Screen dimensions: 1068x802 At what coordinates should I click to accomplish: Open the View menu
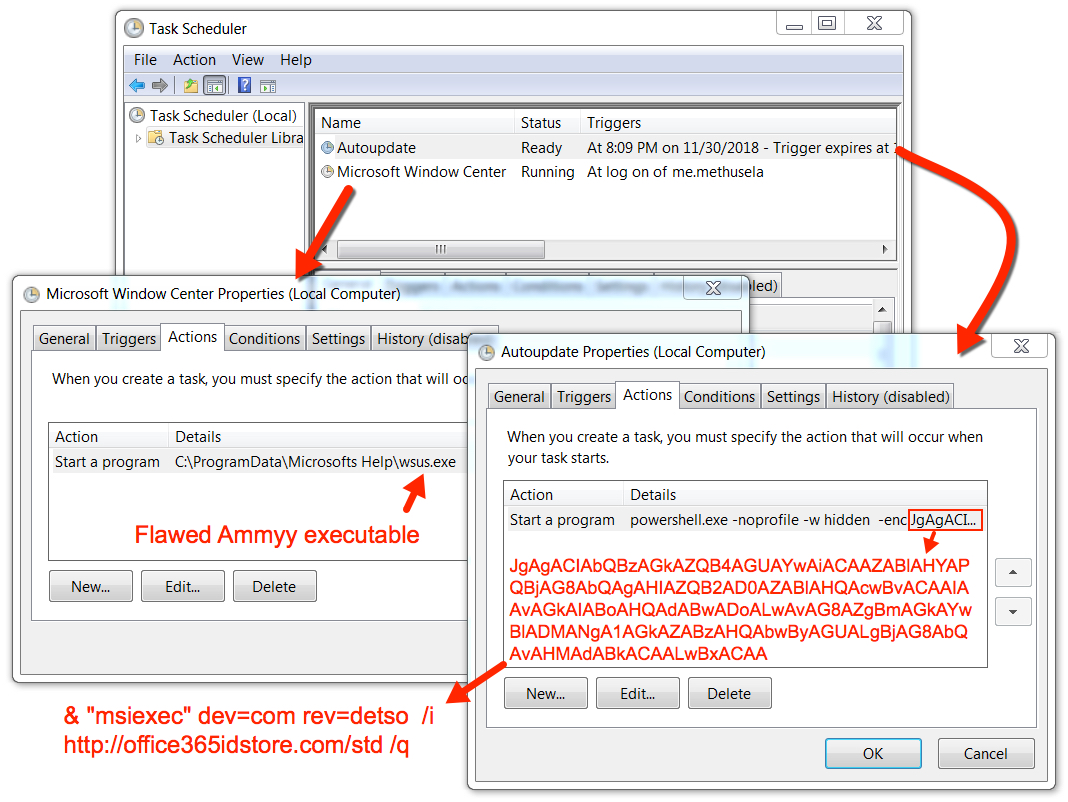coord(247,60)
